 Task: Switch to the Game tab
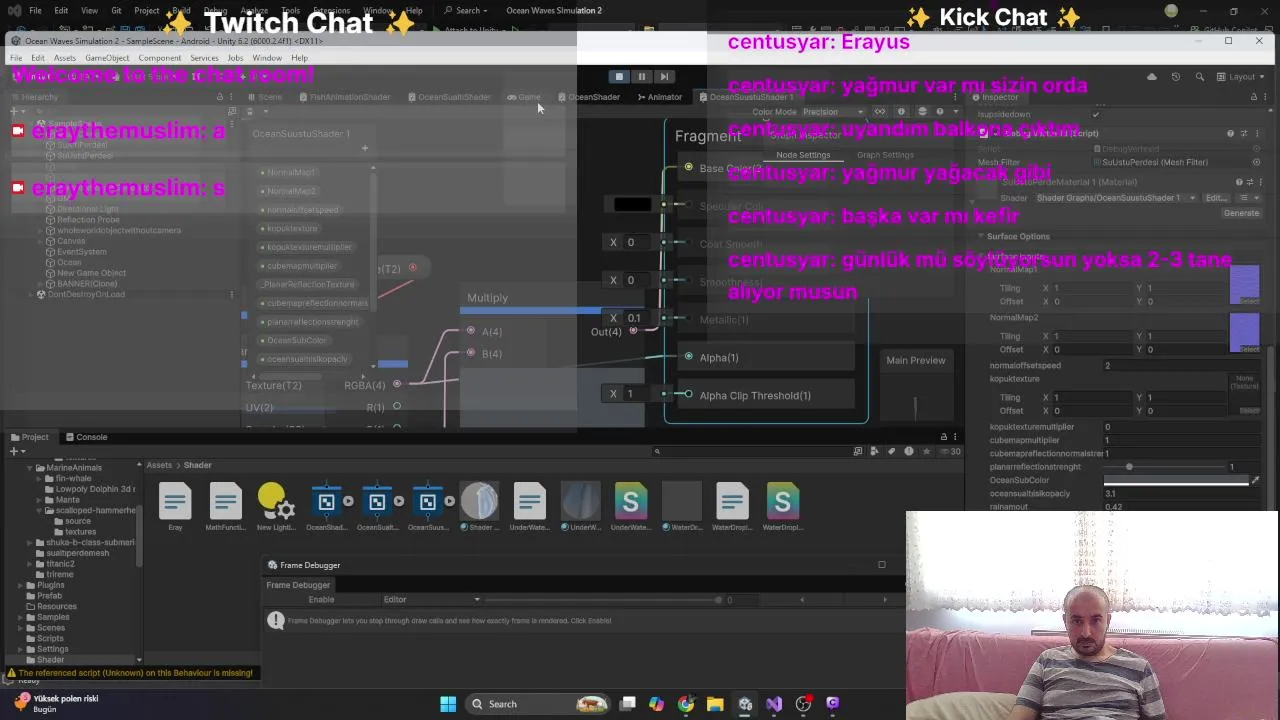[x=525, y=97]
